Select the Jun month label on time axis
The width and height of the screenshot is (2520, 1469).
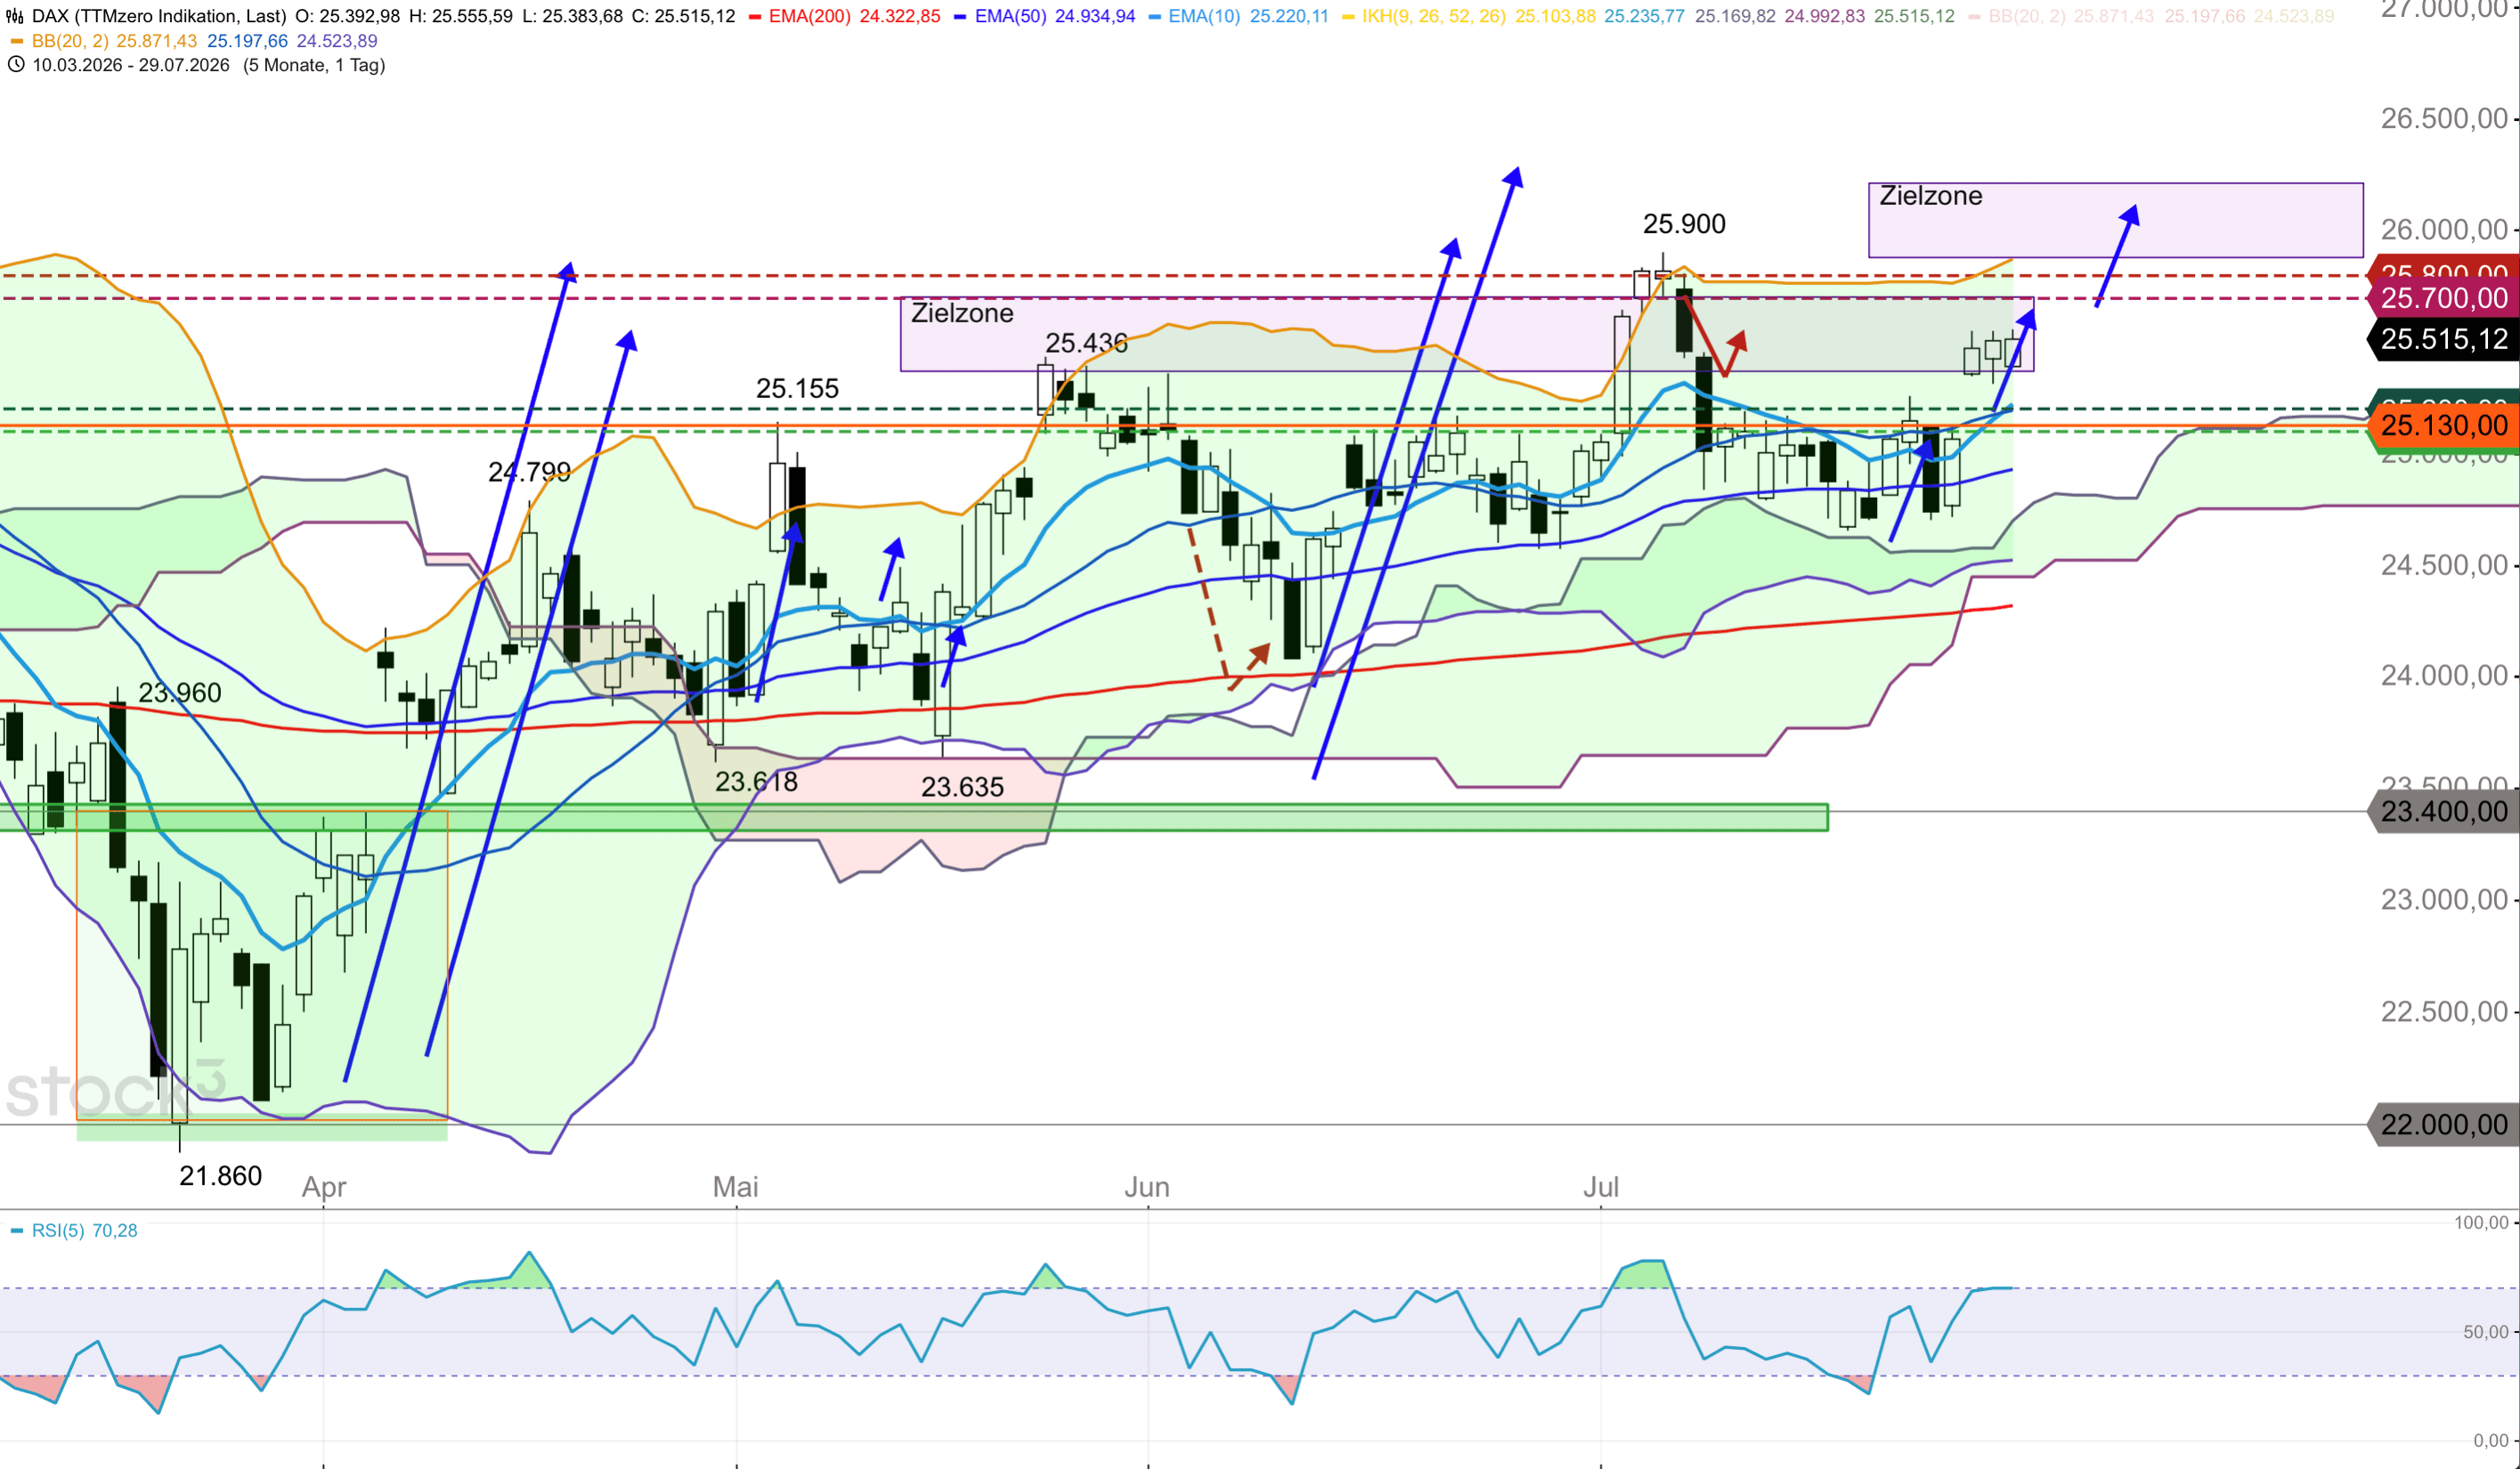tap(1146, 1187)
